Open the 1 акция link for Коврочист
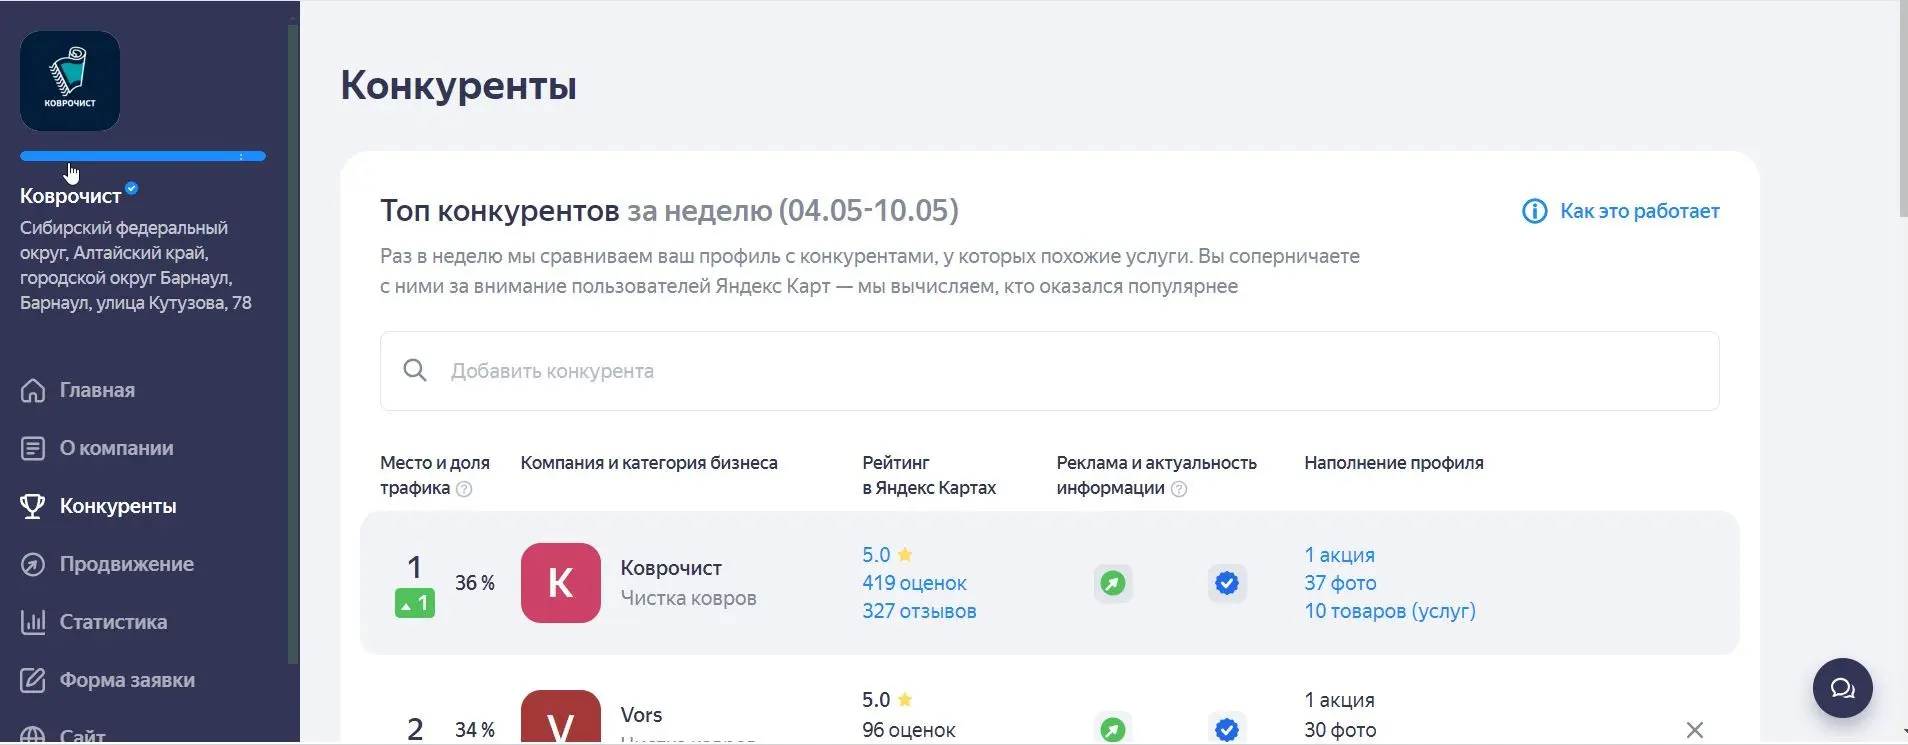Image resolution: width=1908 pixels, height=745 pixels. click(1339, 555)
